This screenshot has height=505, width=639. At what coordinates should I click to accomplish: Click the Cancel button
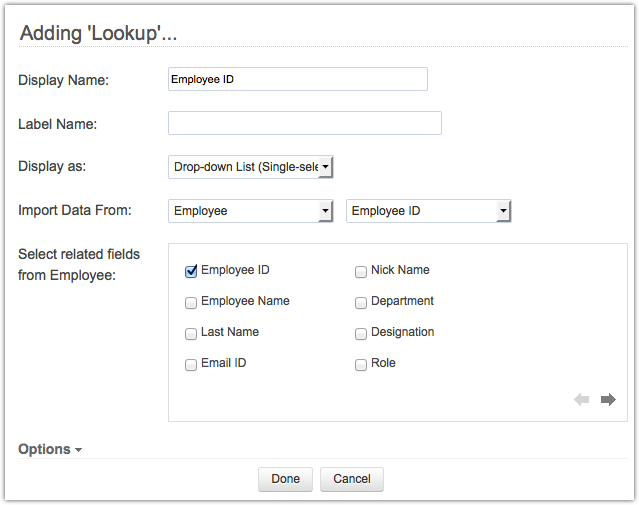[x=352, y=479]
